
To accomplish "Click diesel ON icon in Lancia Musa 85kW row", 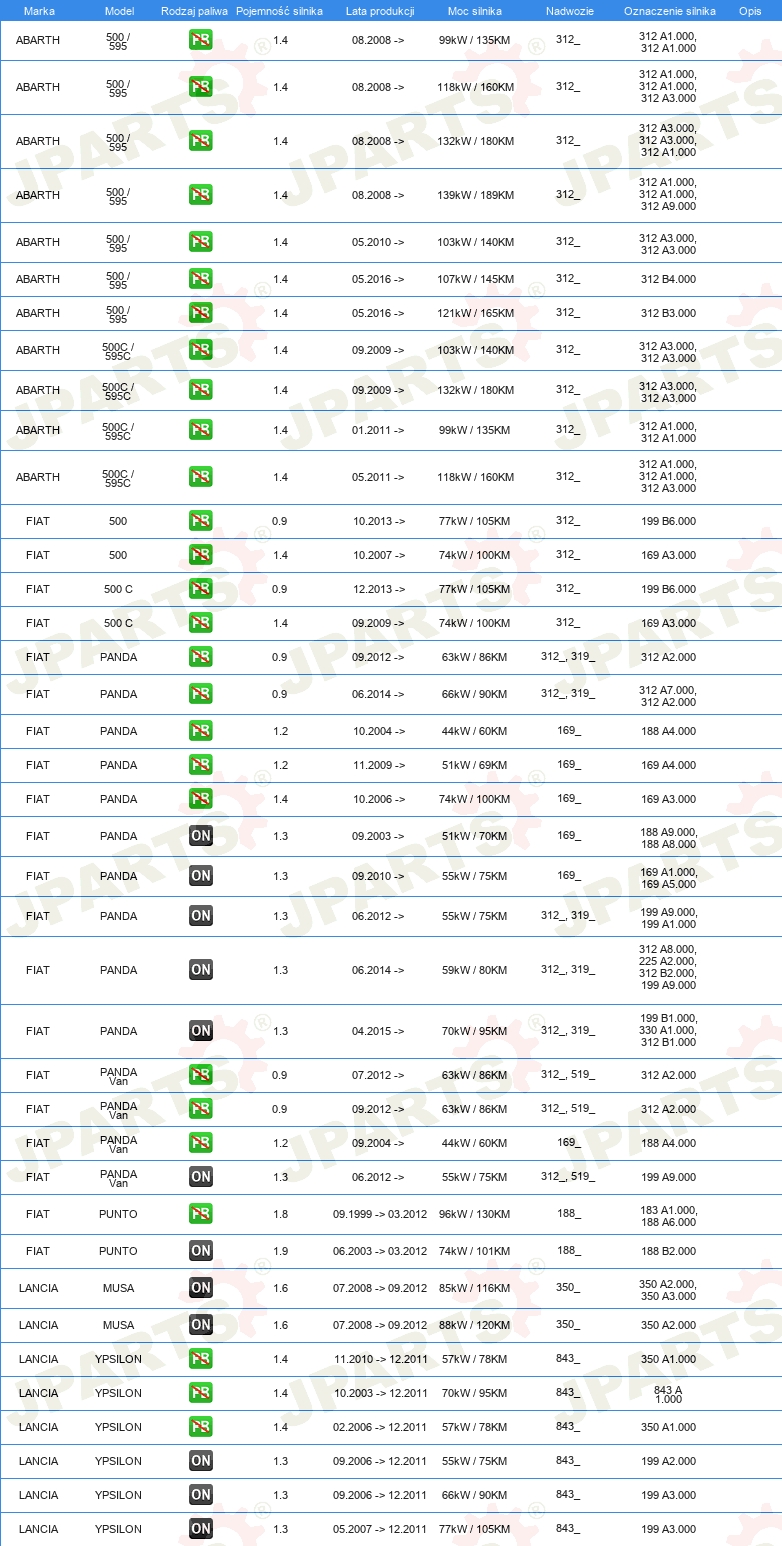I will click(x=201, y=1288).
